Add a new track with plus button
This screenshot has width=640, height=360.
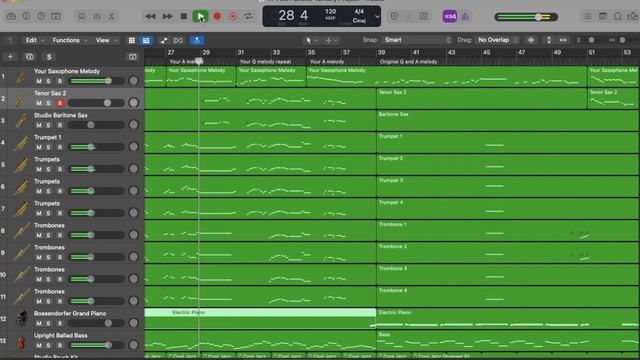11,57
